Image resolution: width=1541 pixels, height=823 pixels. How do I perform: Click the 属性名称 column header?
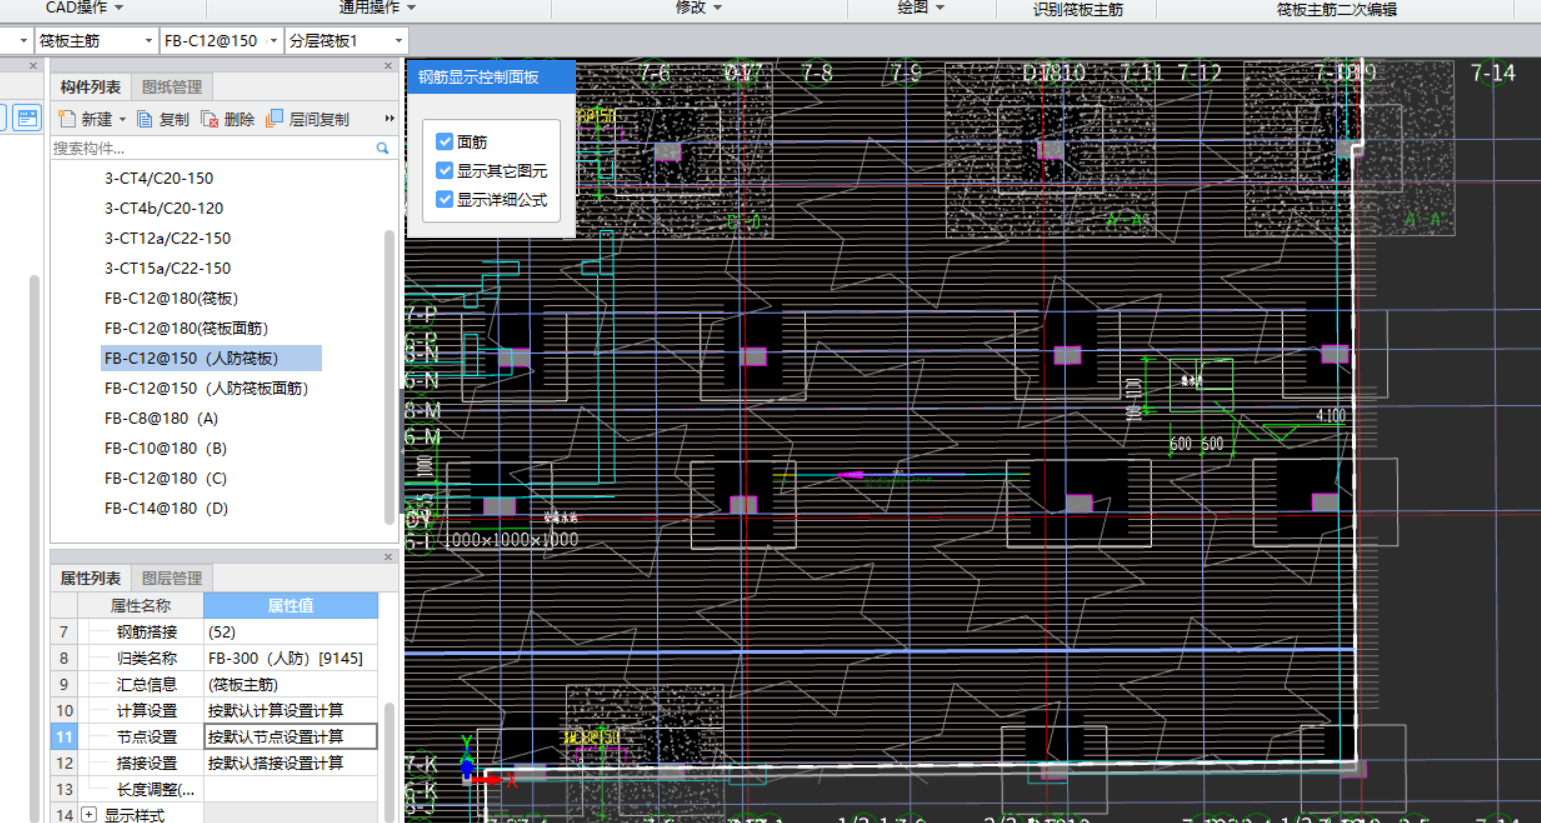pos(140,606)
